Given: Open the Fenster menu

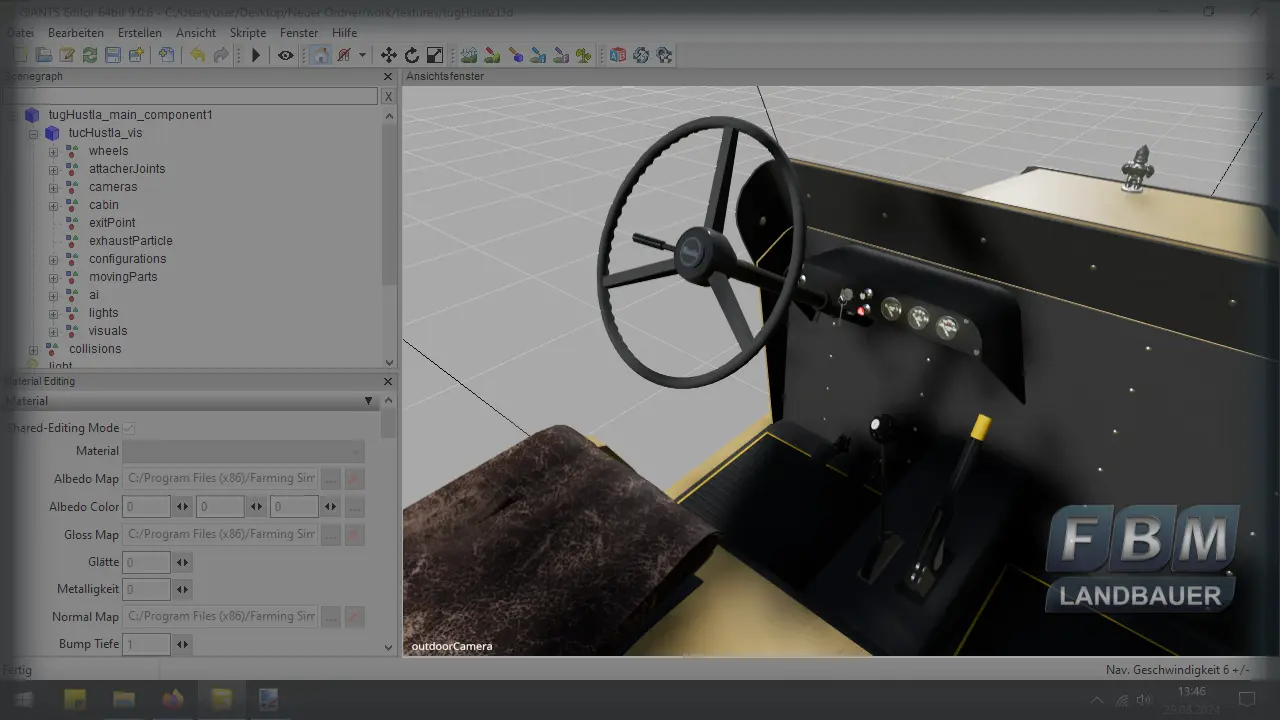Looking at the screenshot, I should click(x=299, y=33).
